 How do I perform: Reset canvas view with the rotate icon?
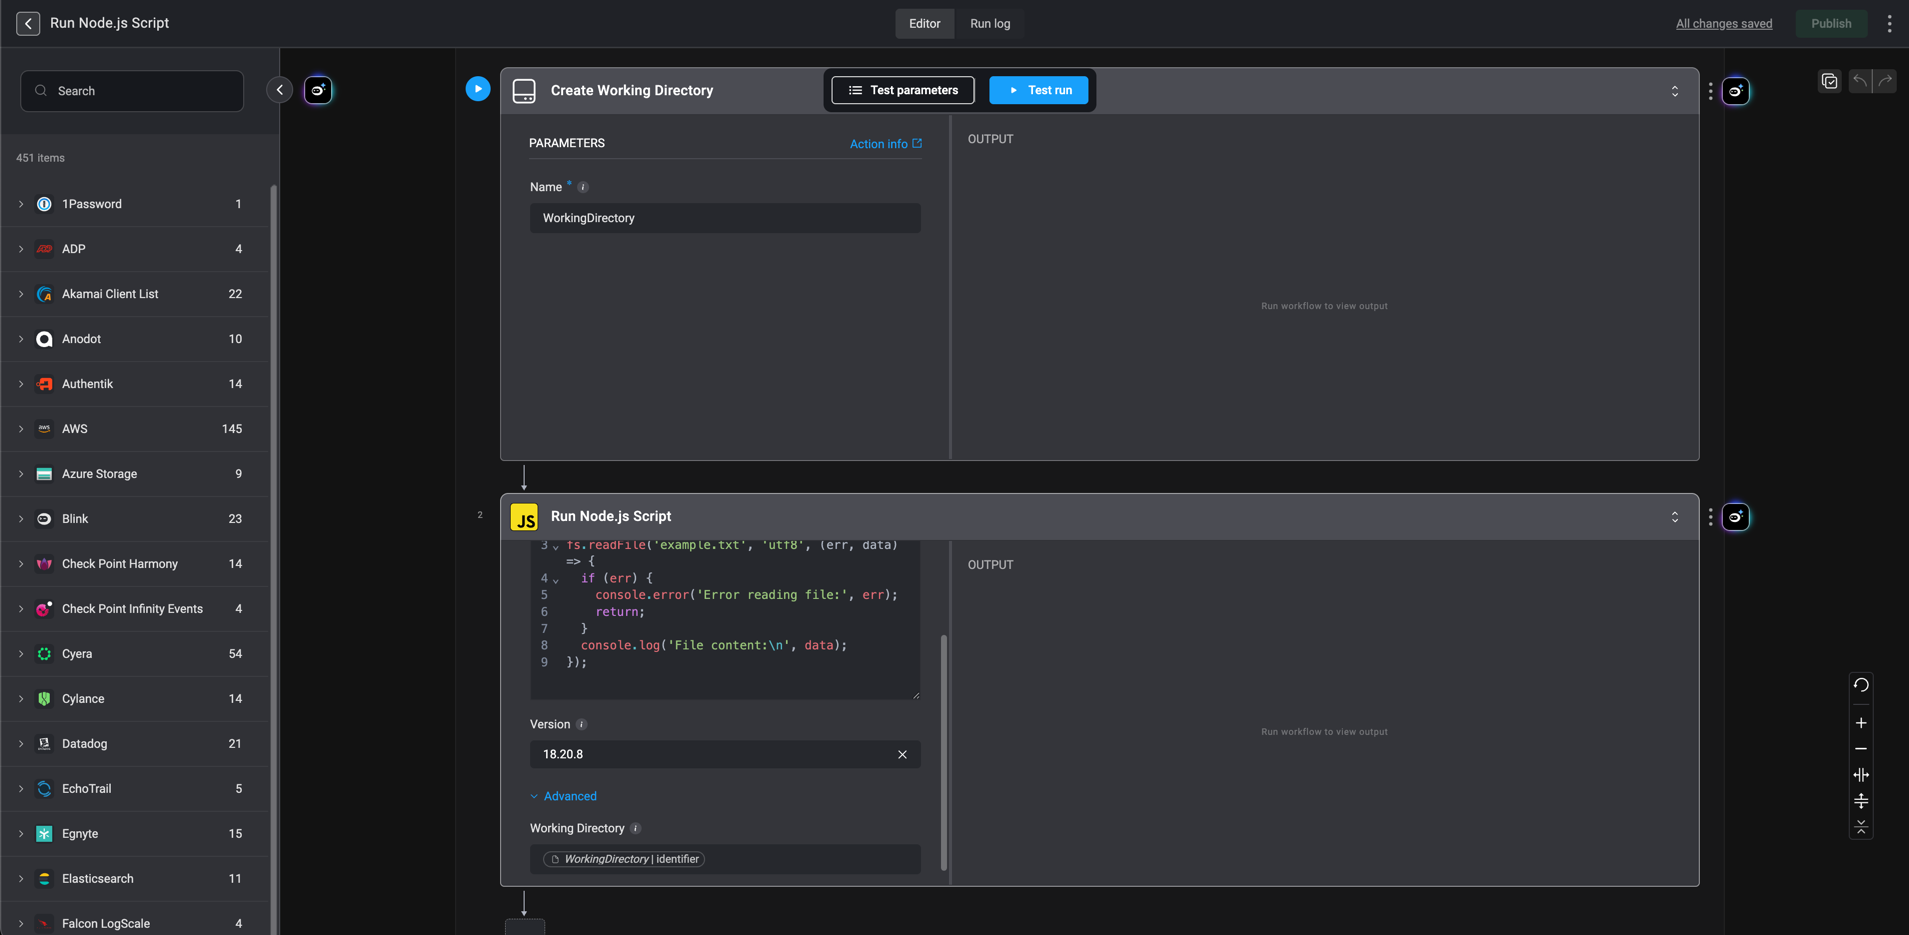pyautogui.click(x=1861, y=685)
